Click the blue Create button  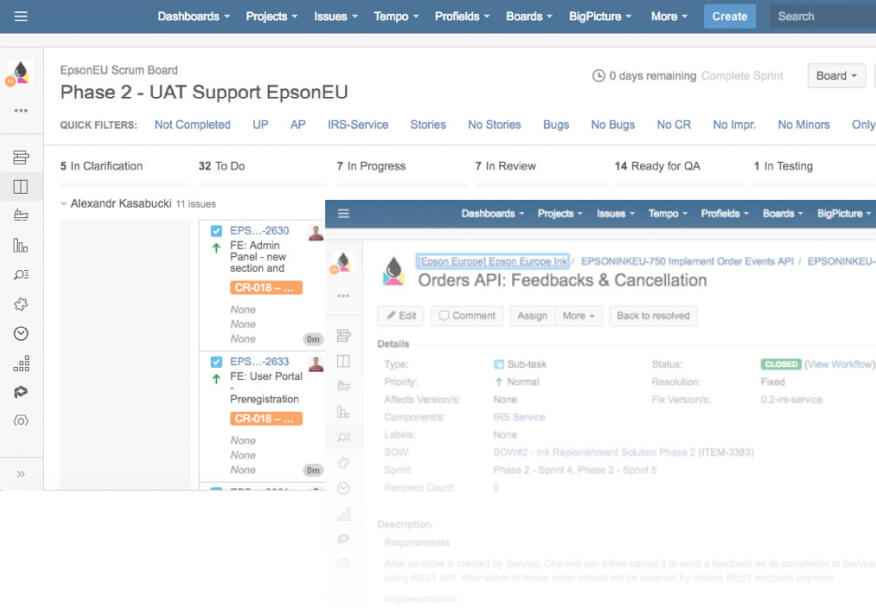729,16
